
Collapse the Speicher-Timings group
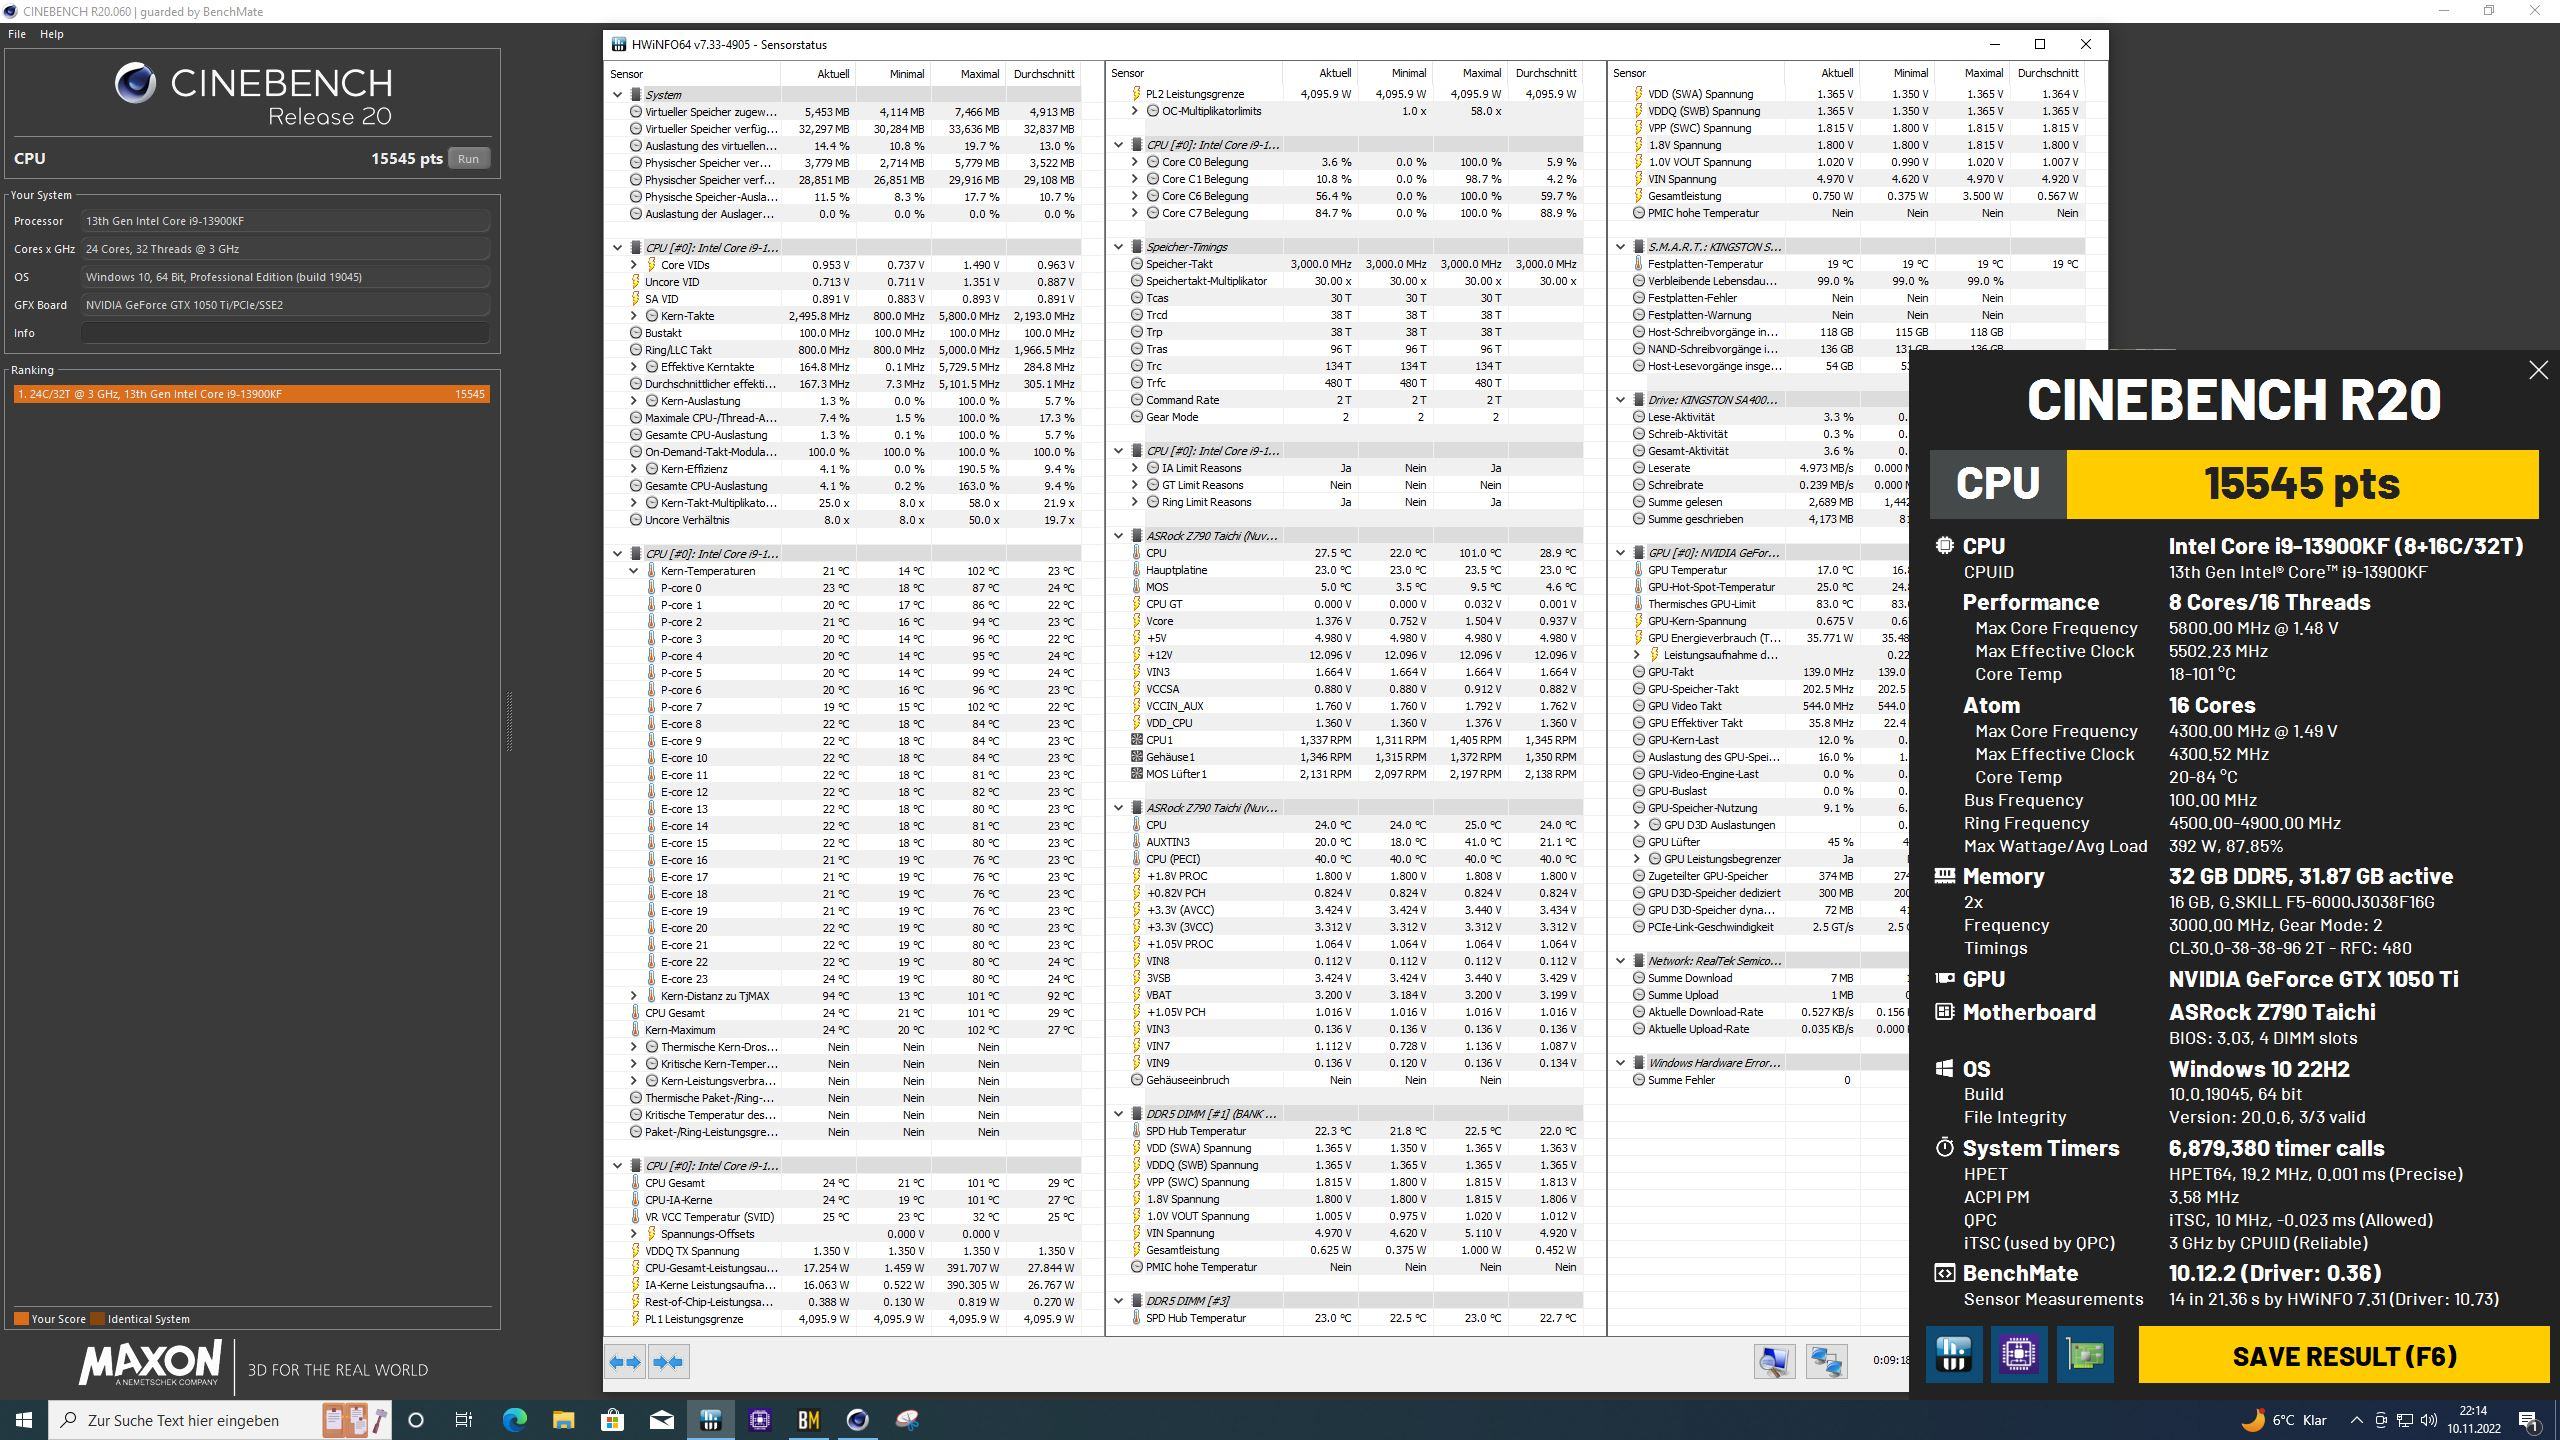click(1119, 247)
